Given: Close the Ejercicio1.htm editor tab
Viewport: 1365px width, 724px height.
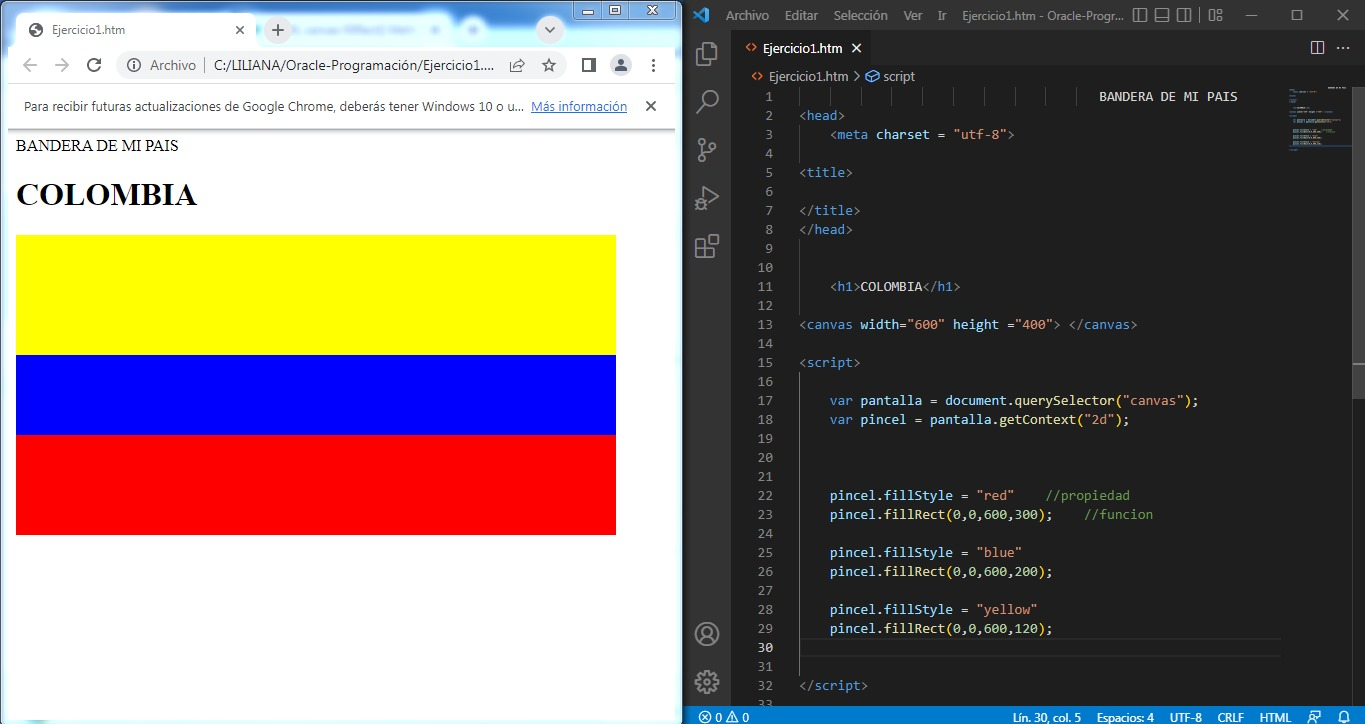Looking at the screenshot, I should click(856, 48).
